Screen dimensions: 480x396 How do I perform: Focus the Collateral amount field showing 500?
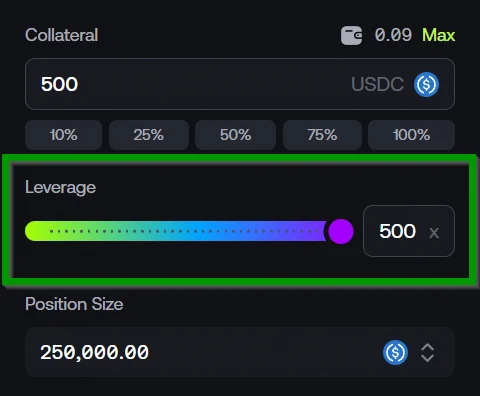240,84
